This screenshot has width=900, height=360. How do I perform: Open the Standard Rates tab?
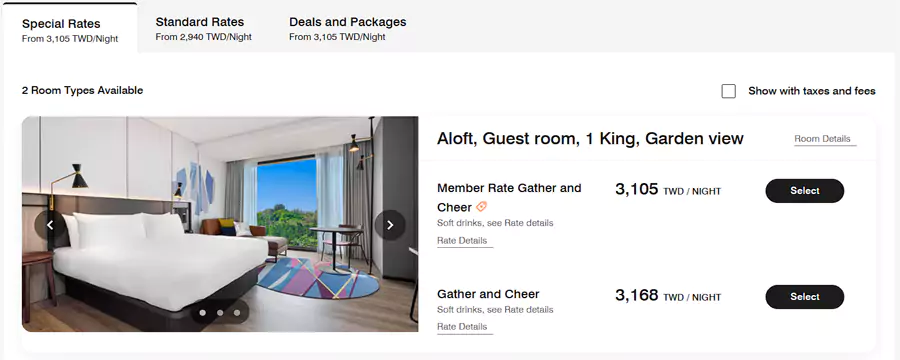pyautogui.click(x=203, y=29)
